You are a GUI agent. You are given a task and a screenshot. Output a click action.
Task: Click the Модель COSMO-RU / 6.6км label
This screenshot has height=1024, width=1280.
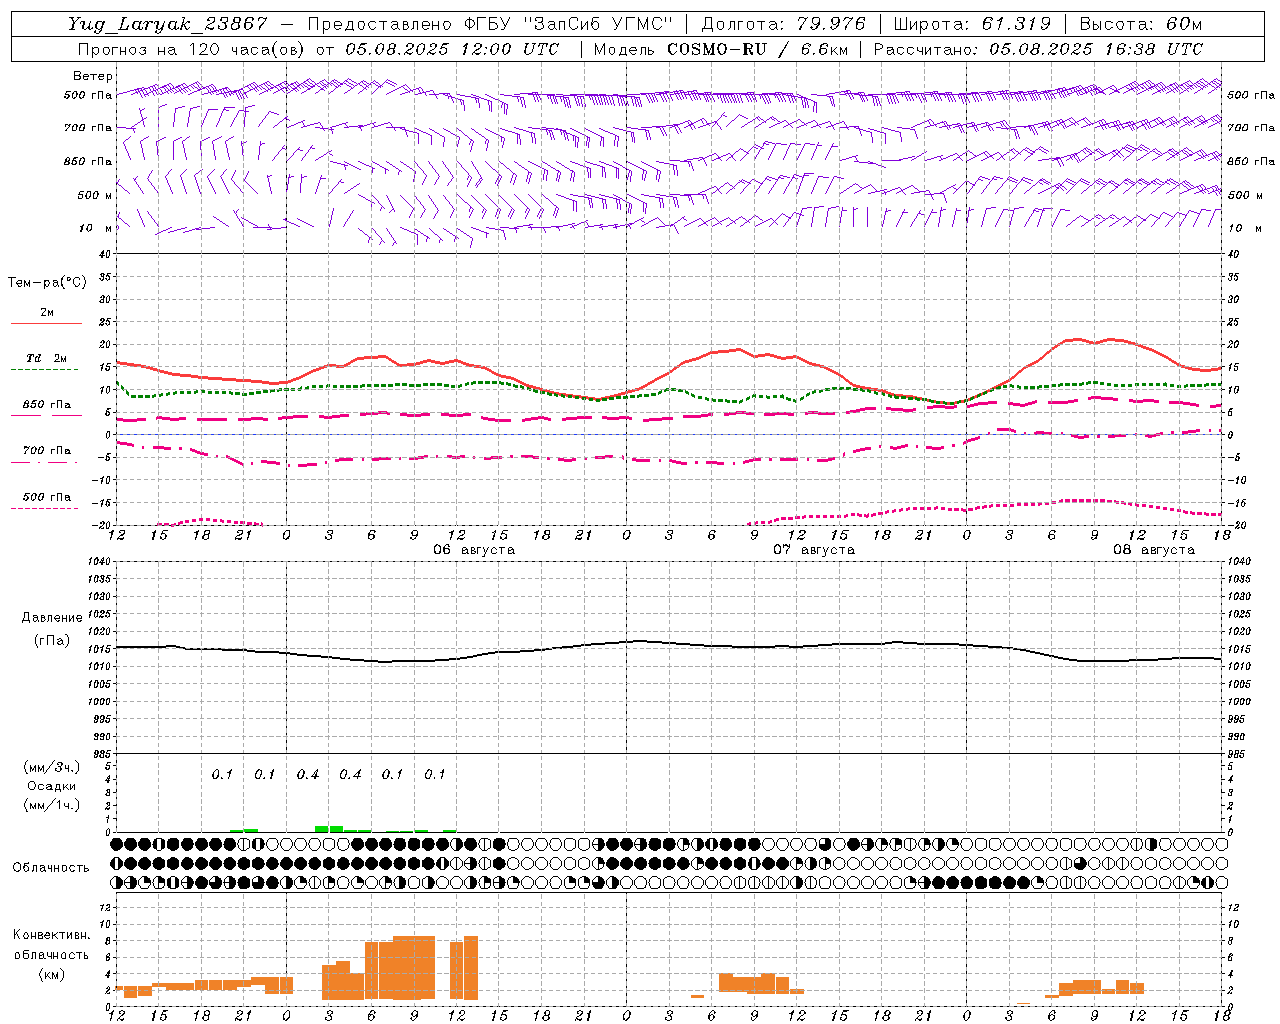pyautogui.click(x=720, y=49)
